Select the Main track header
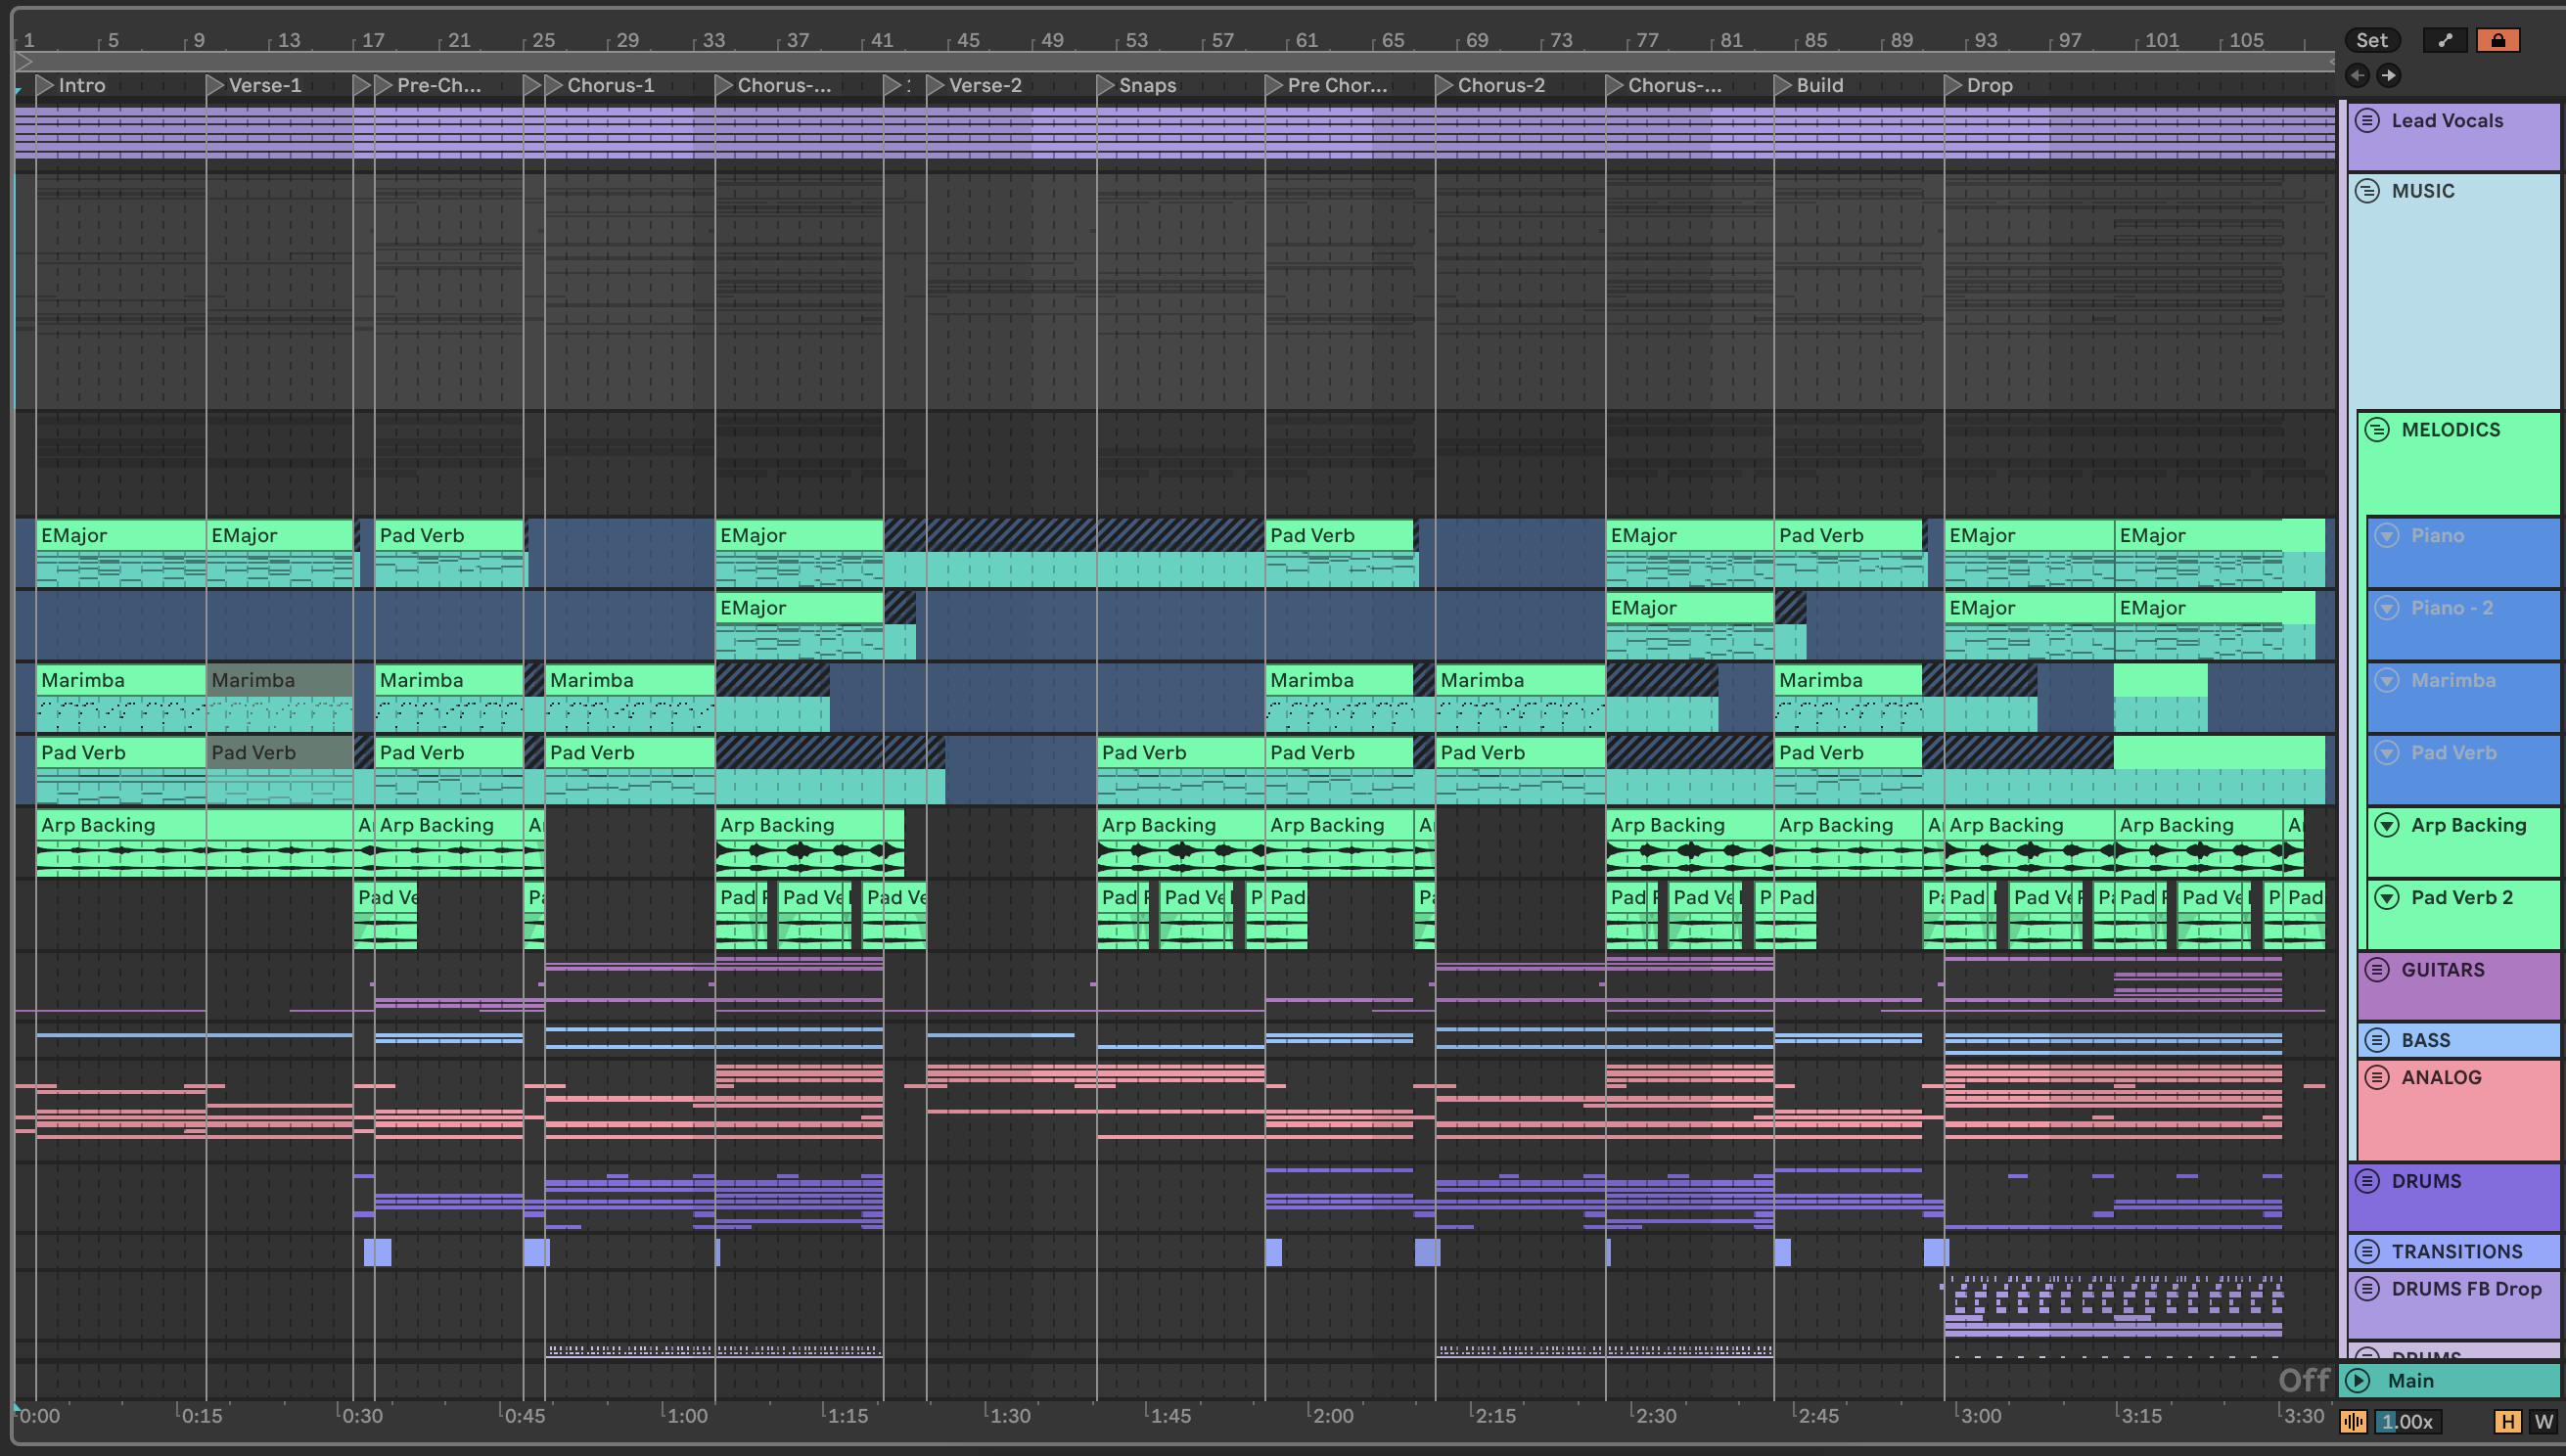The height and width of the screenshot is (1456, 2566). 2451,1381
